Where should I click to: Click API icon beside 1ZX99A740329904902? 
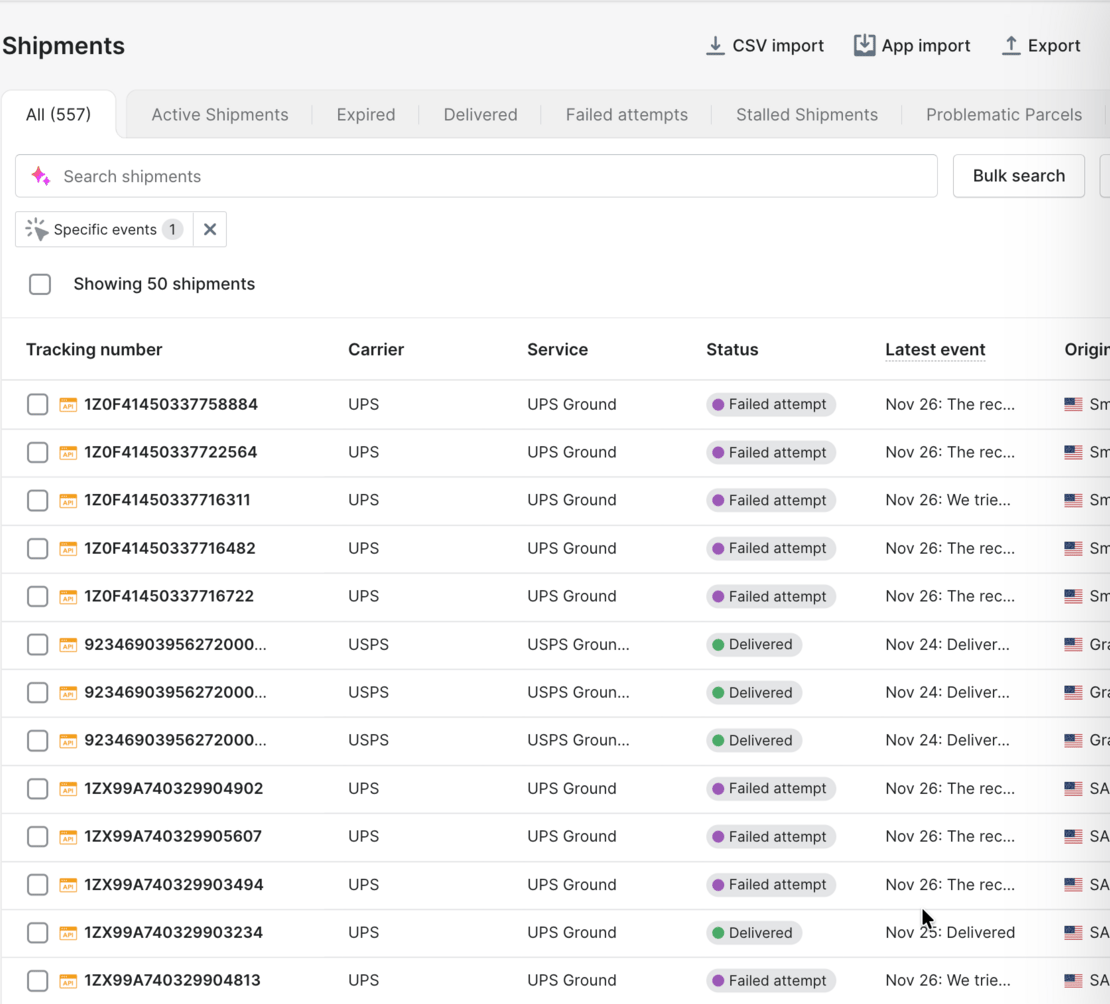[68, 789]
